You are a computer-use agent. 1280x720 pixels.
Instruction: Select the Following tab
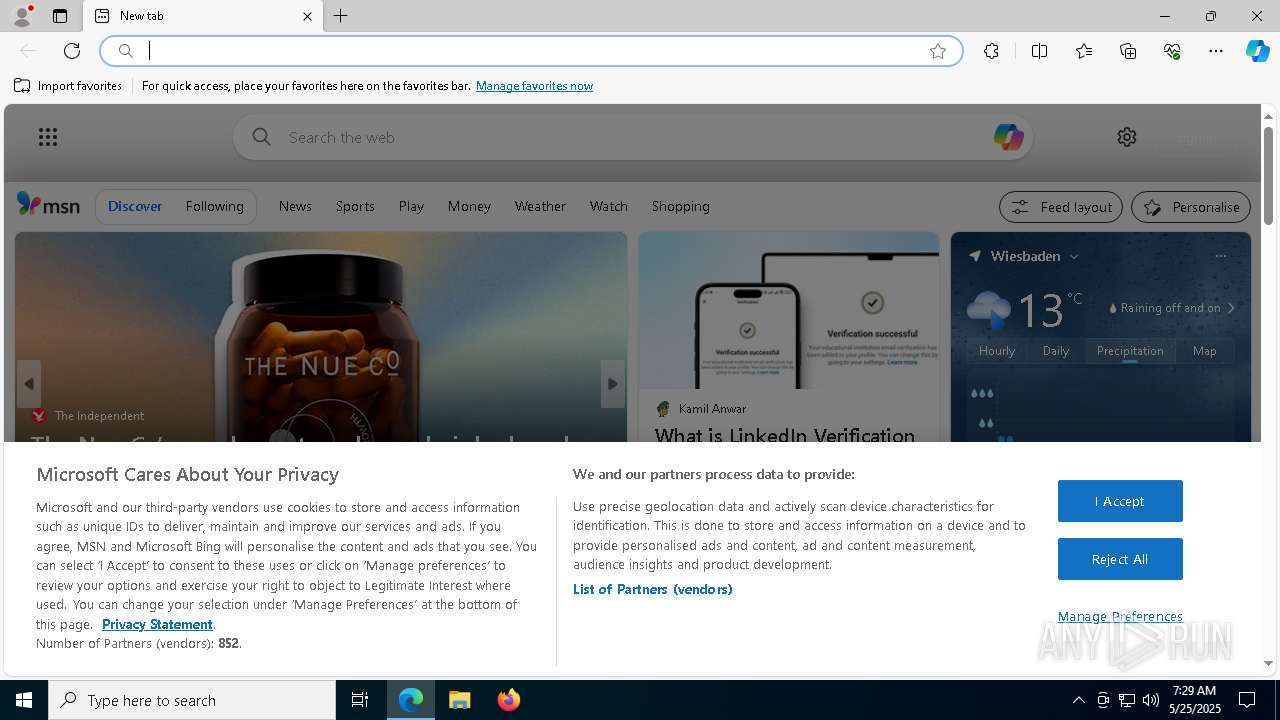tap(214, 206)
